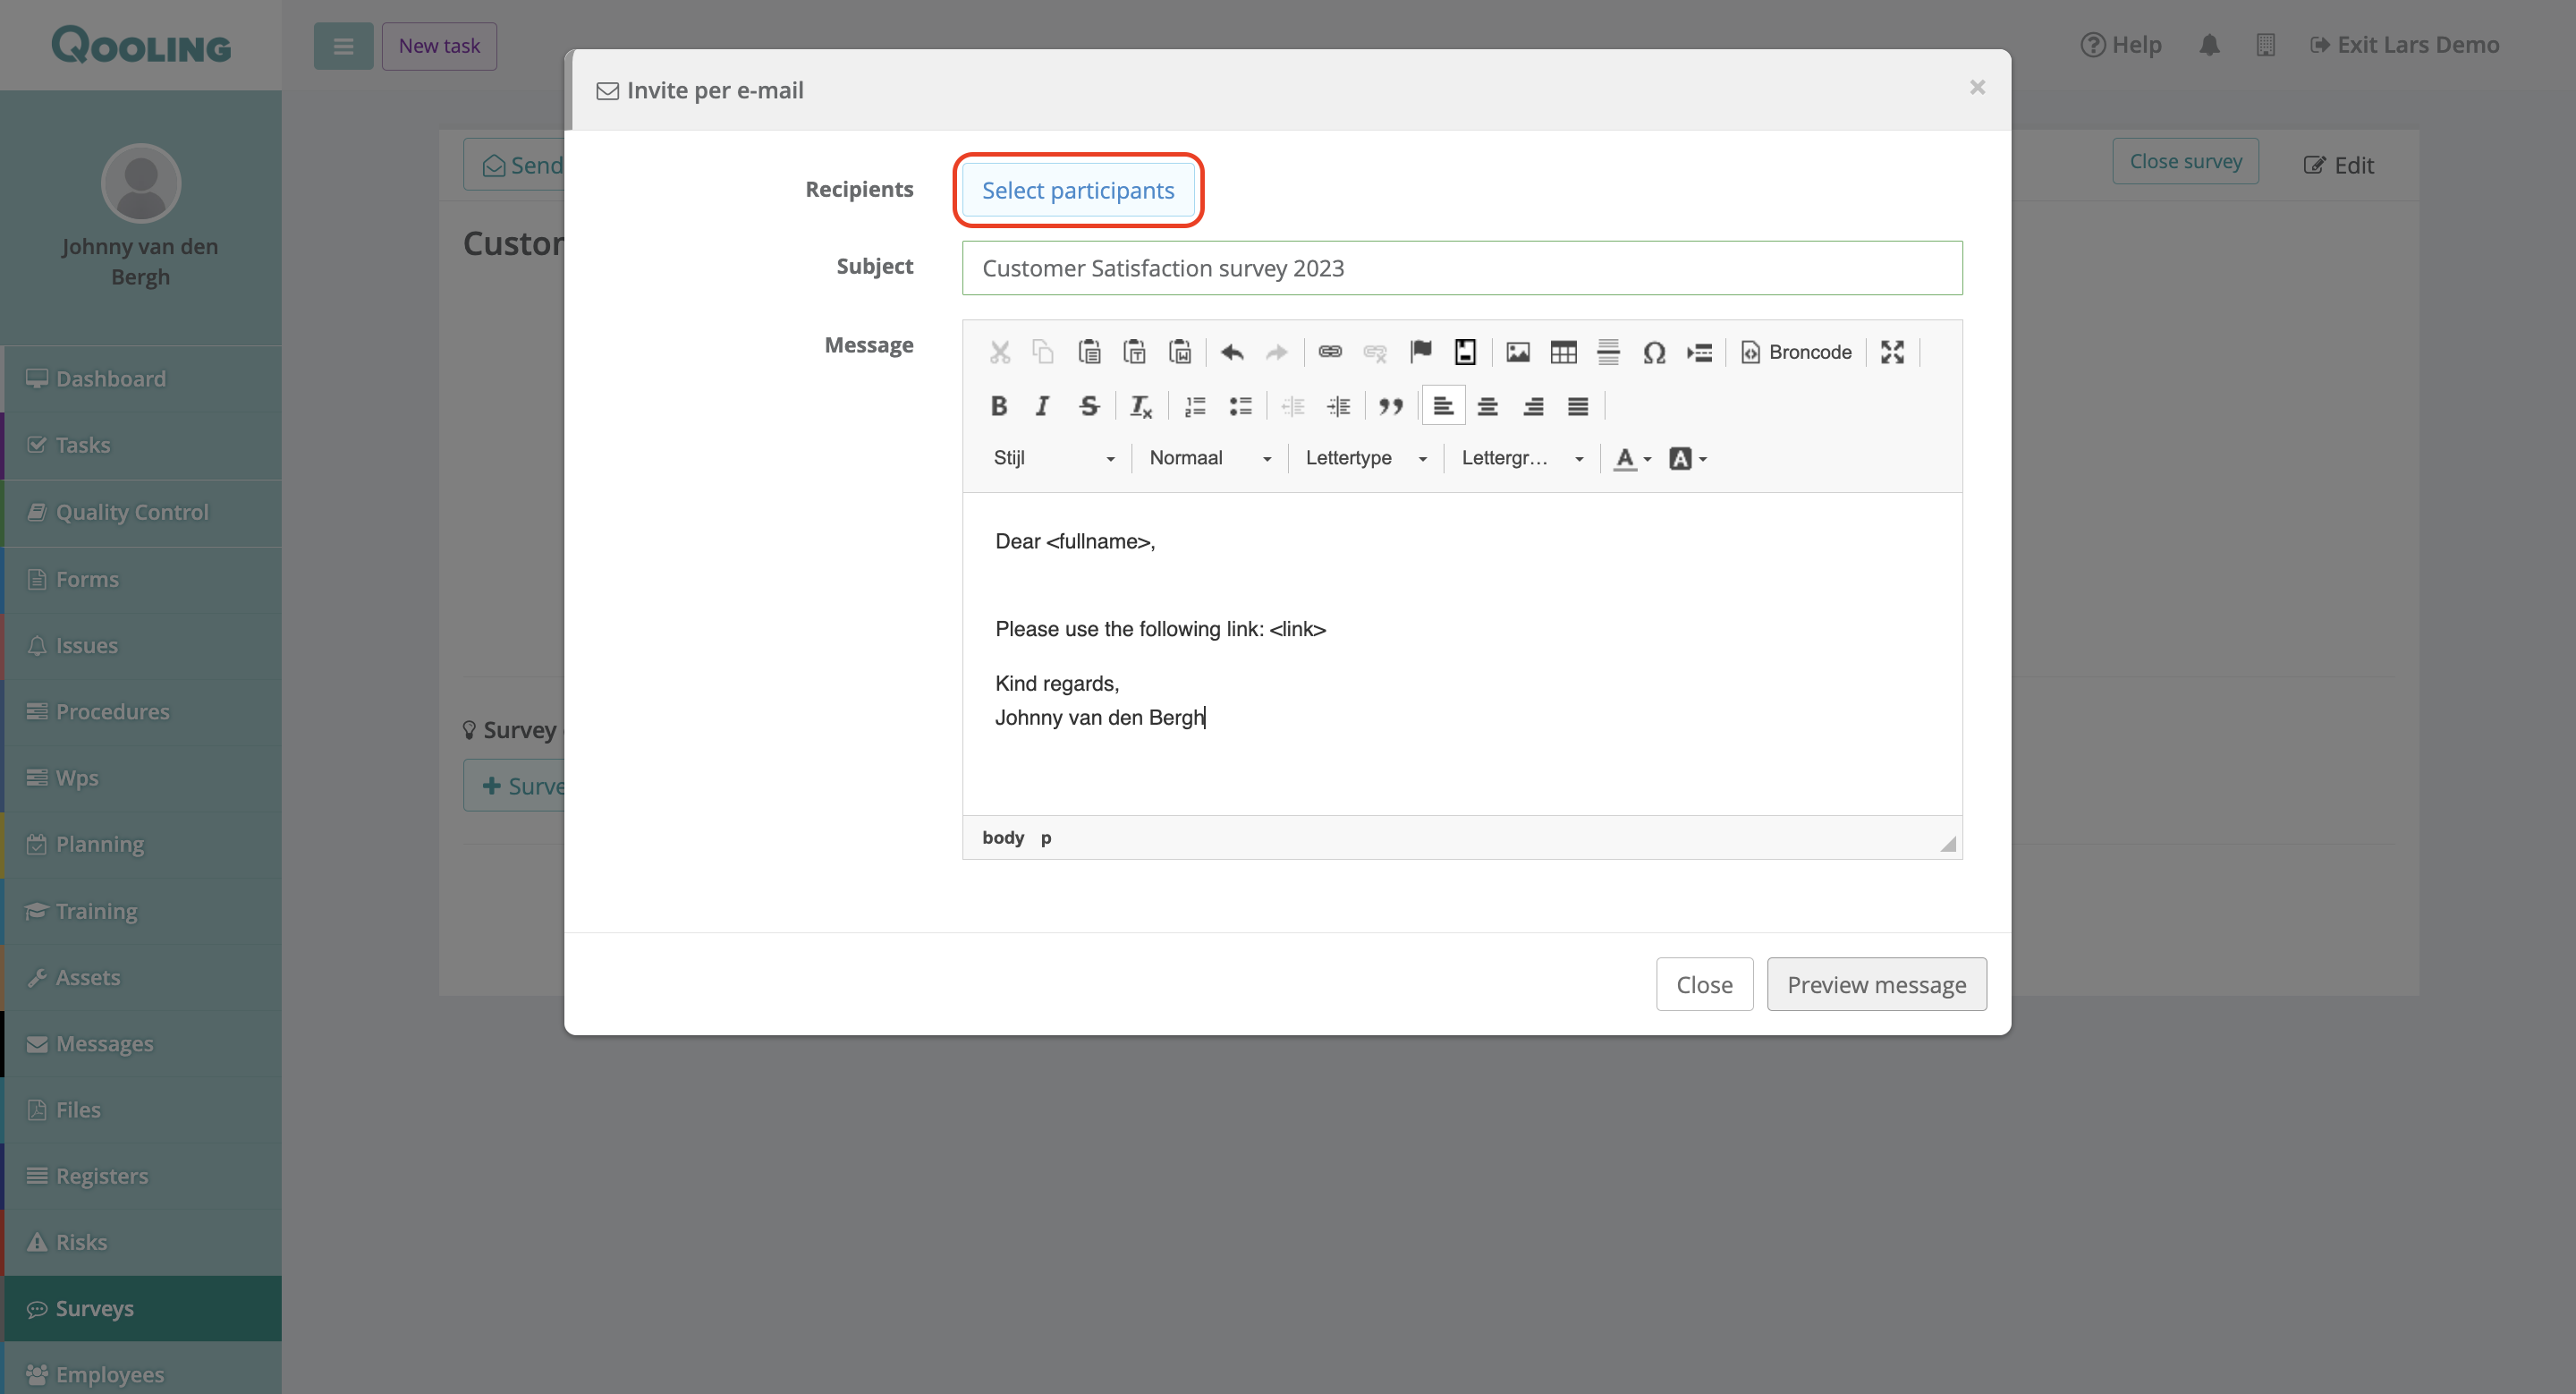This screenshot has height=1394, width=2576.
Task: Insert an image in message
Action: pyautogui.click(x=1517, y=352)
